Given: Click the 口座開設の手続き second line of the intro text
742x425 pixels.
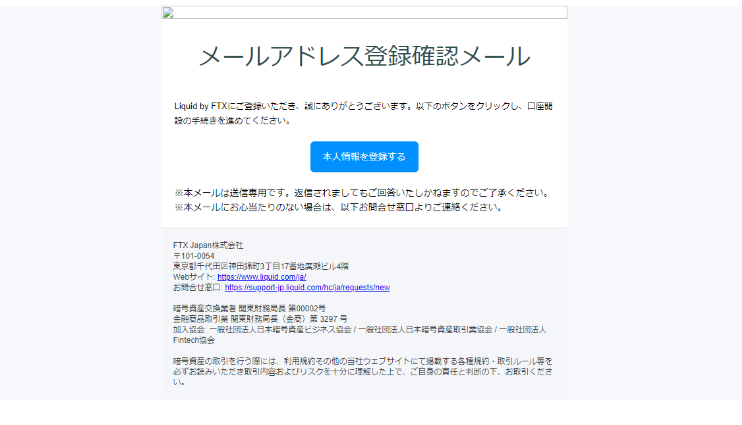Looking at the screenshot, I should [232, 120].
